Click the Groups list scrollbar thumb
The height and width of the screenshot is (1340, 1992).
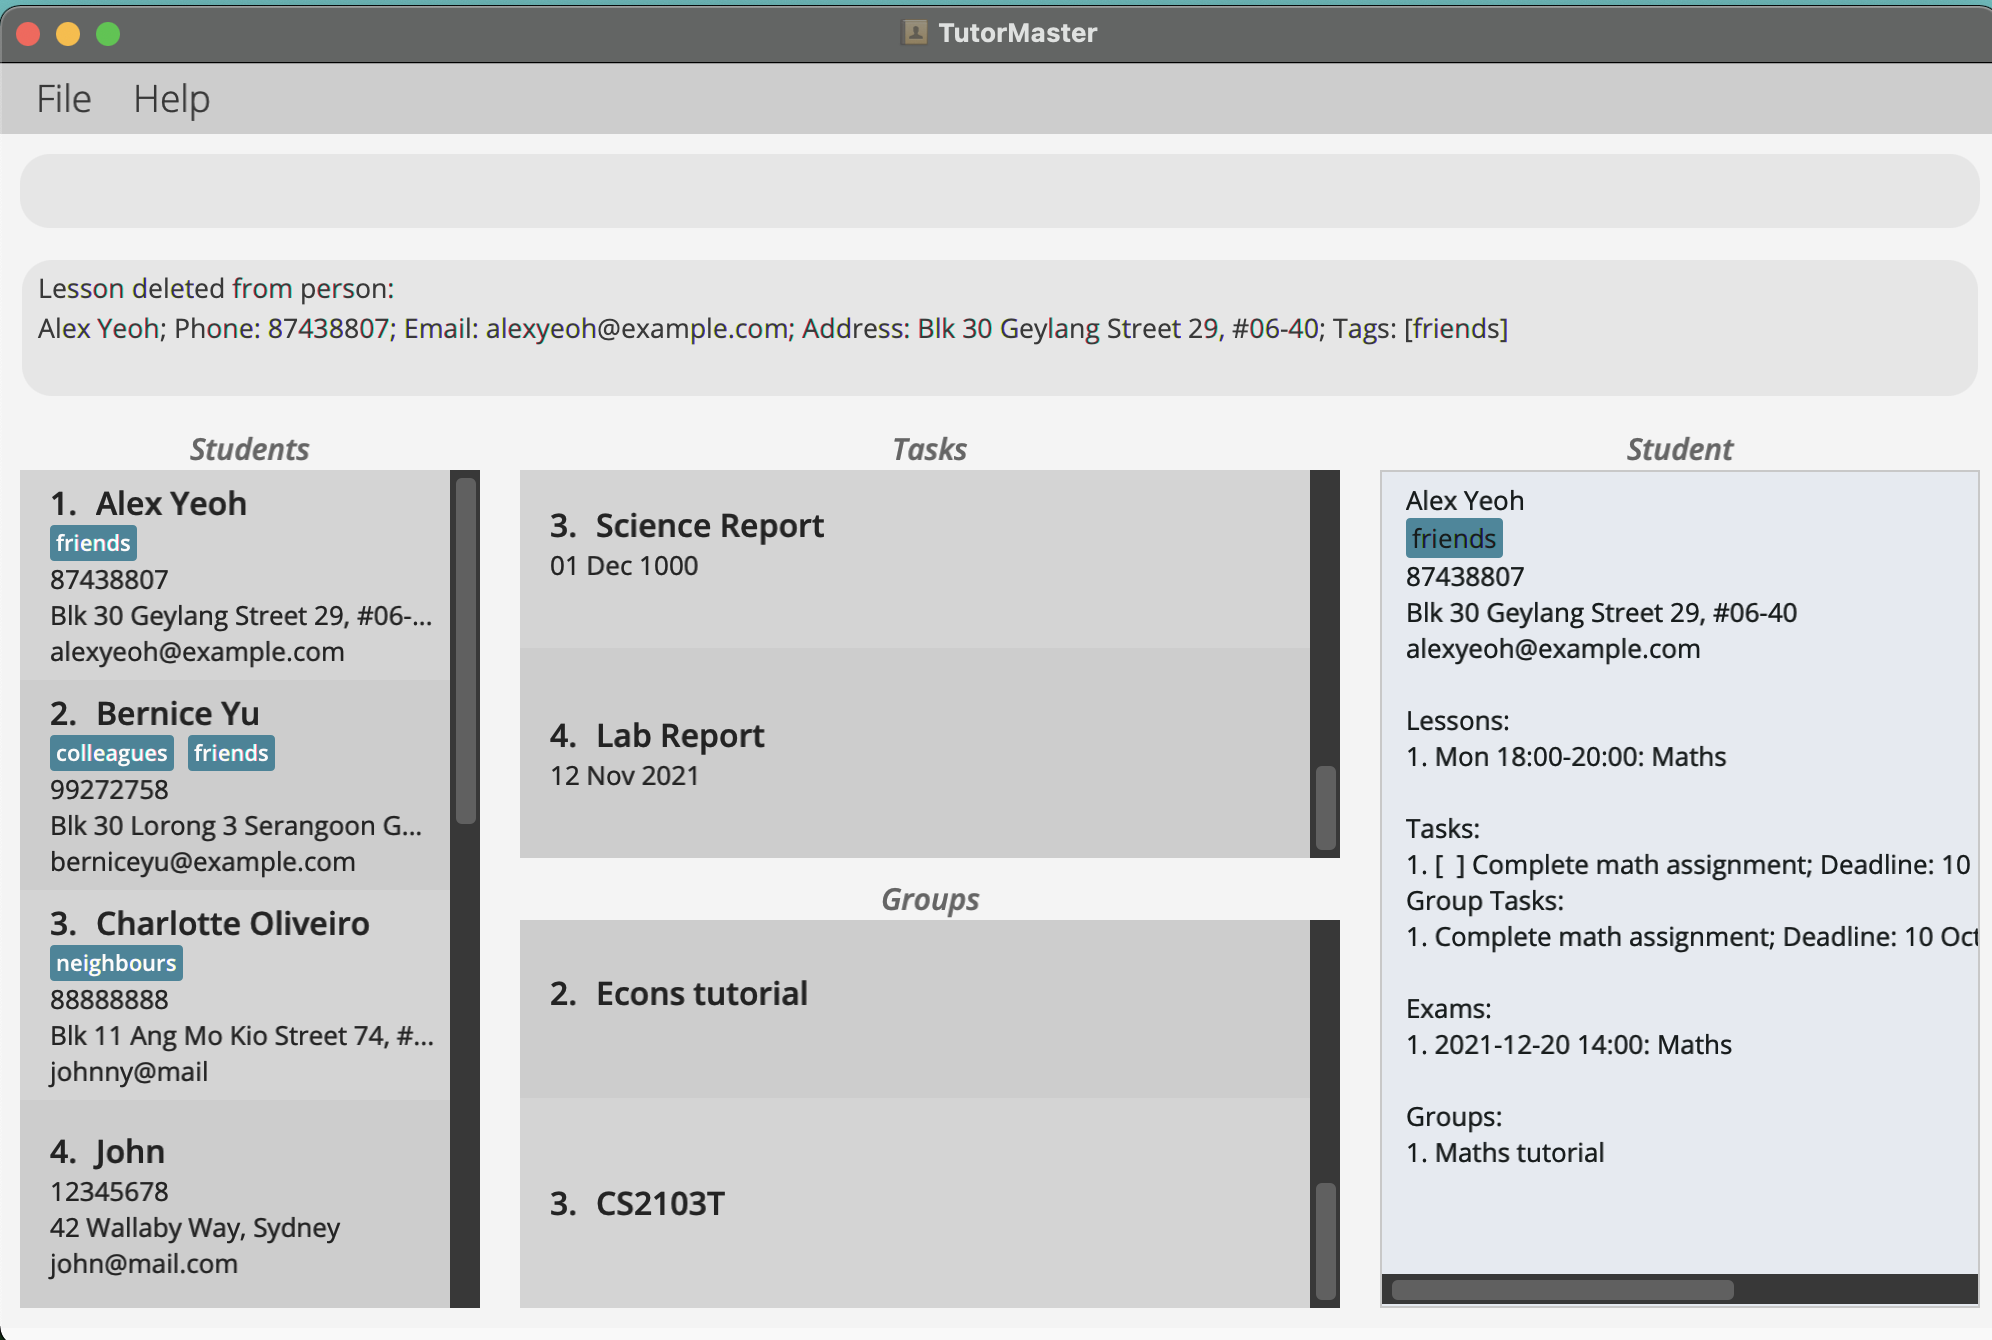(x=1326, y=1240)
